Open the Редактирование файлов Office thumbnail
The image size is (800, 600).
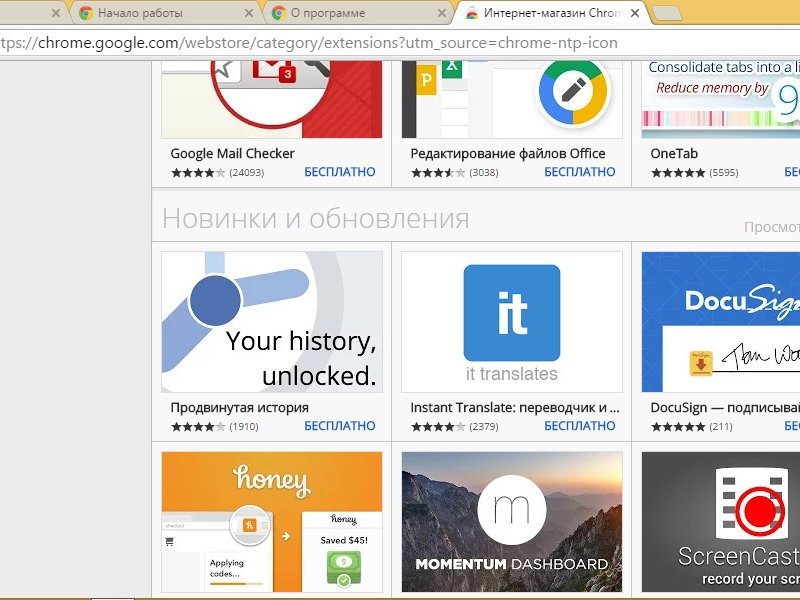point(512,99)
